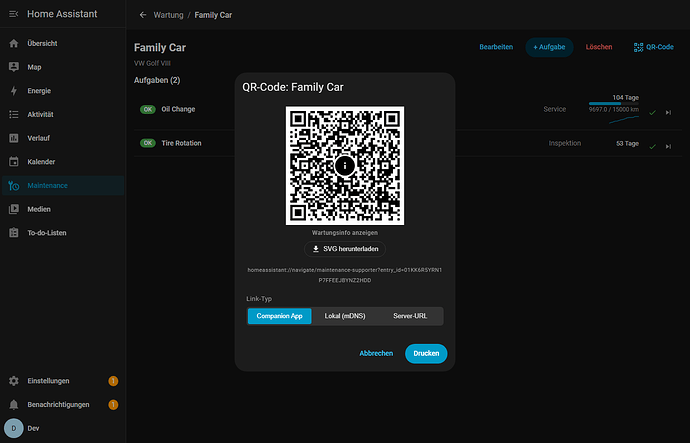This screenshot has height=443, width=690.
Task: Open the Medien play icon
Action: click(14, 209)
